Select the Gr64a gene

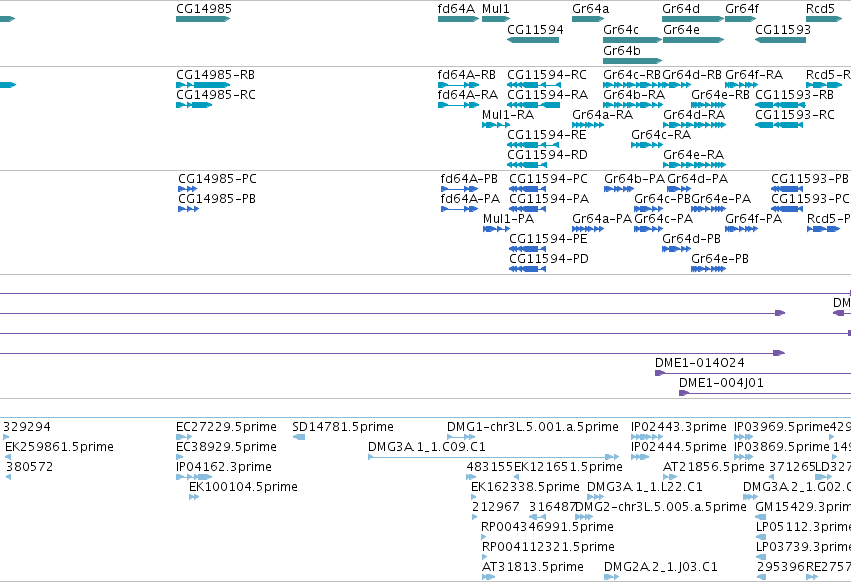point(588,19)
